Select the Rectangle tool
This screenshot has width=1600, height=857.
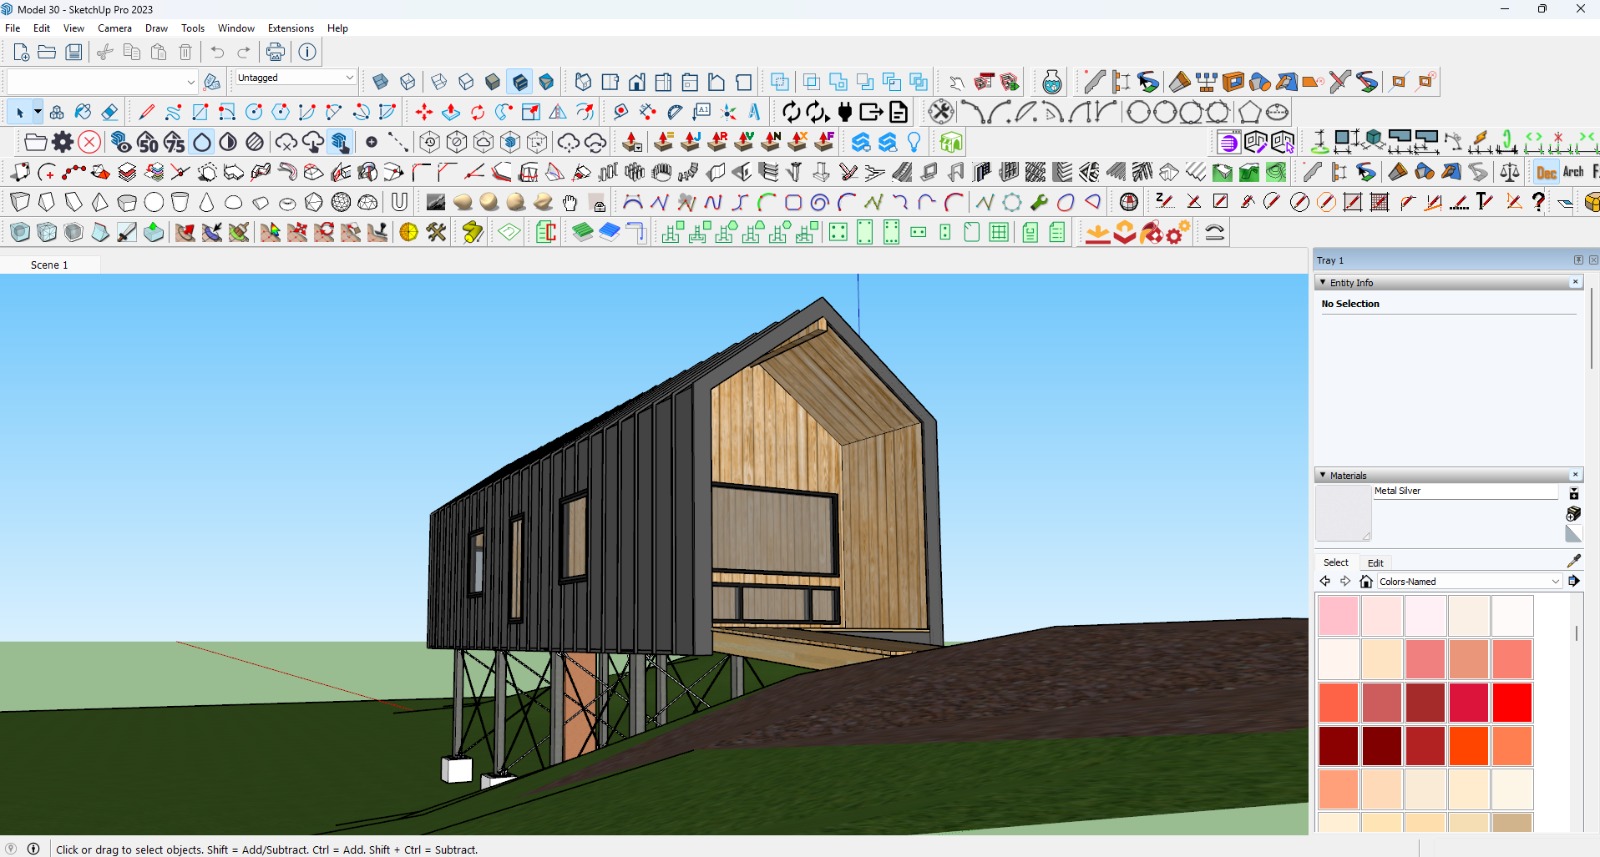tap(200, 112)
